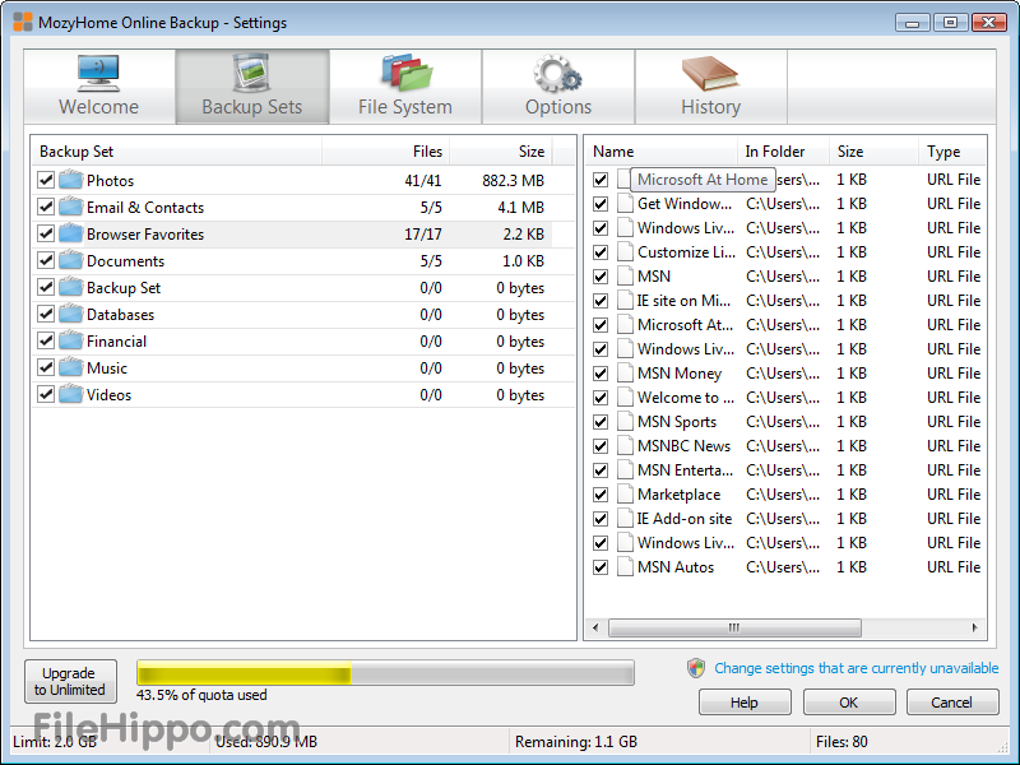The height and width of the screenshot is (765, 1020).
Task: Click folder icon of the 0/0 'Backup Set' row
Action: click(x=71, y=287)
